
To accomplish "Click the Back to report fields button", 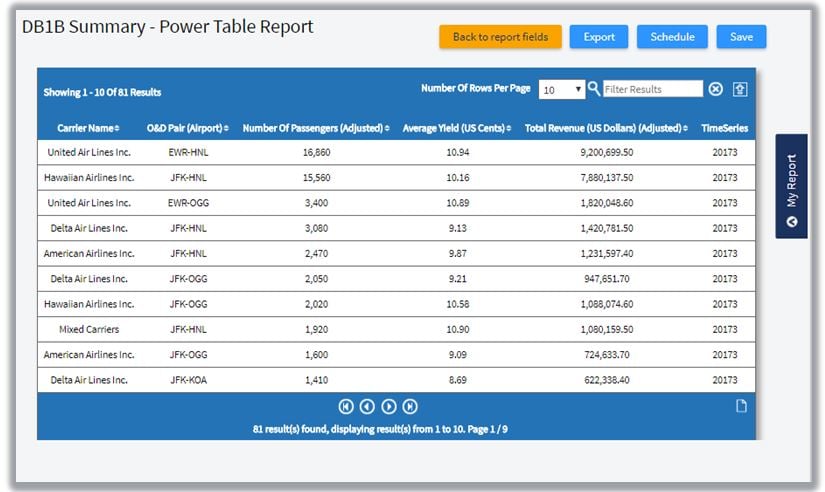I will [x=500, y=37].
